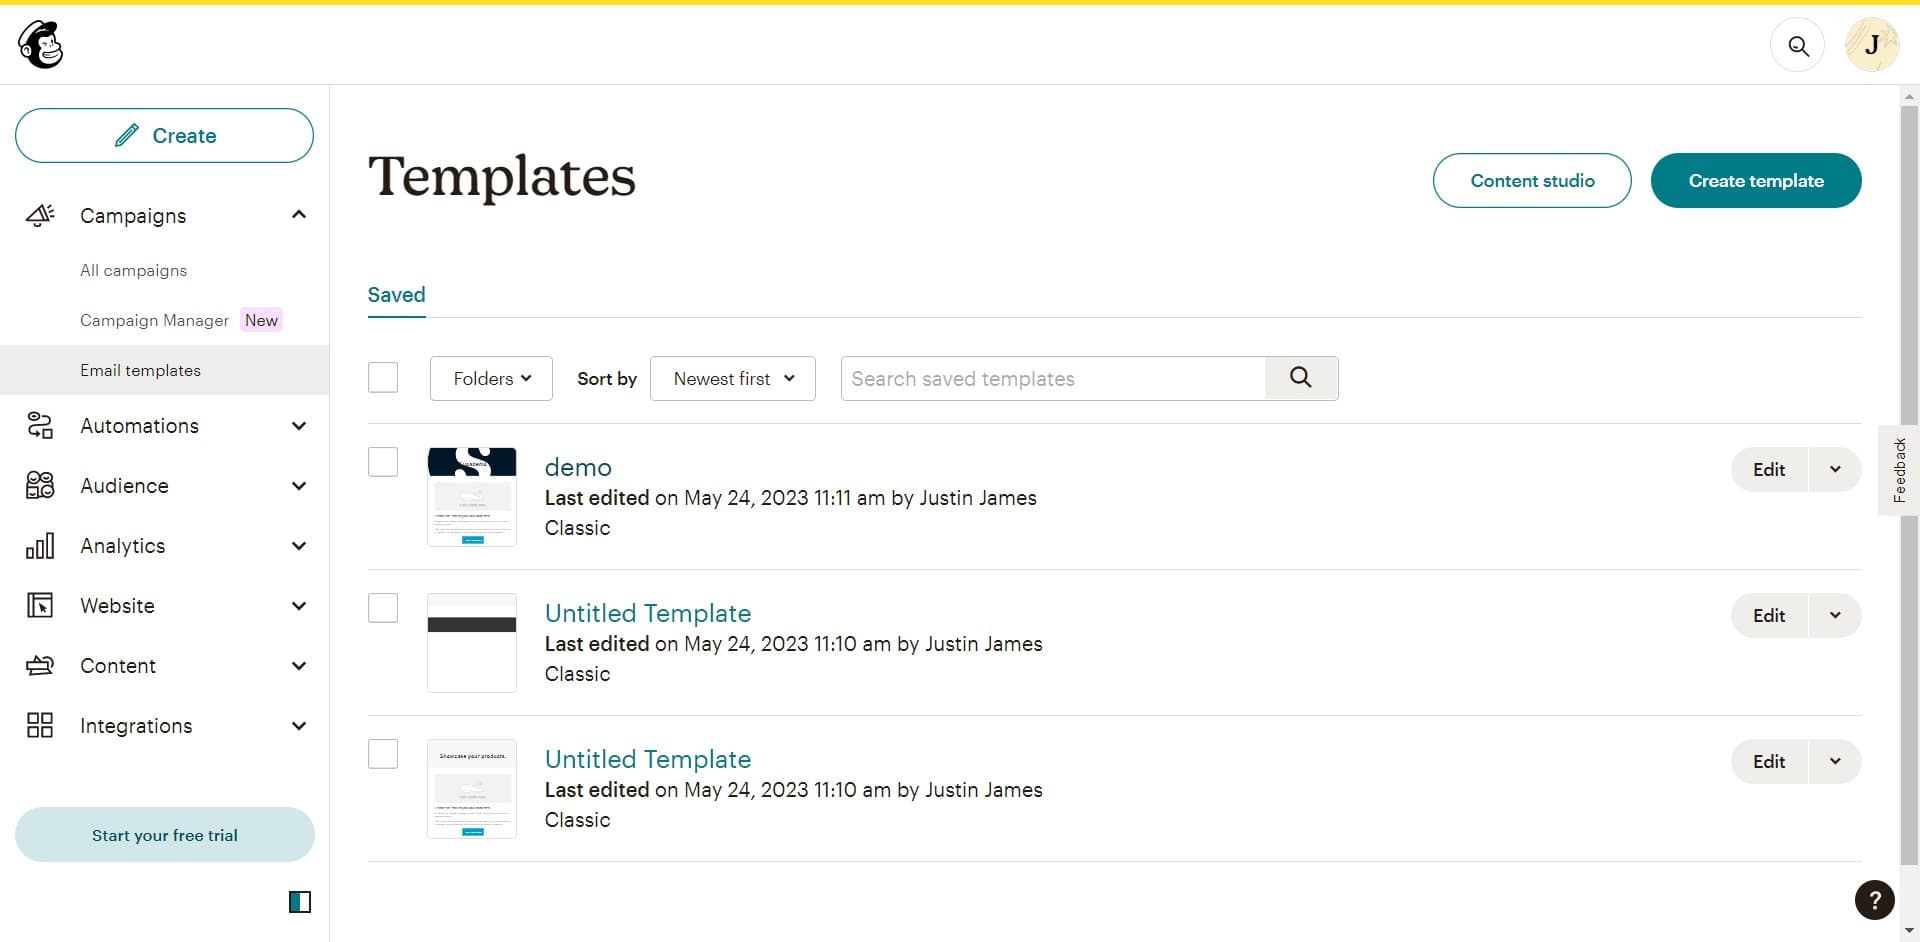Open the Newest first sort dropdown
This screenshot has width=1920, height=942.
click(x=733, y=379)
